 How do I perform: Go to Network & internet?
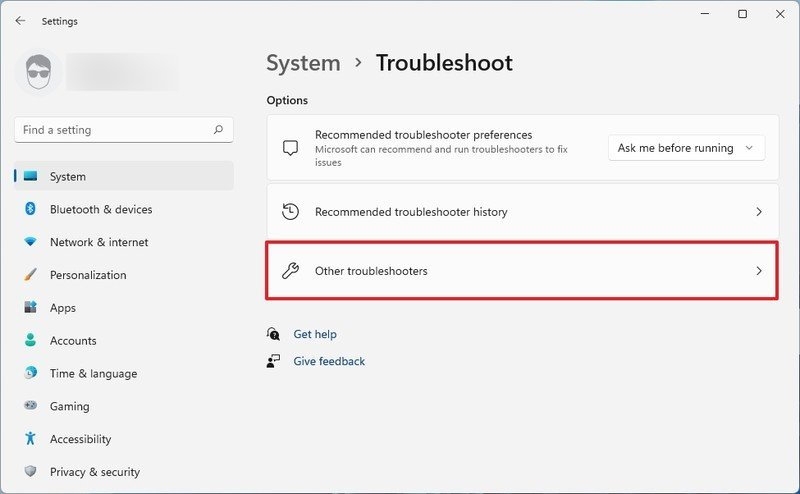click(124, 242)
